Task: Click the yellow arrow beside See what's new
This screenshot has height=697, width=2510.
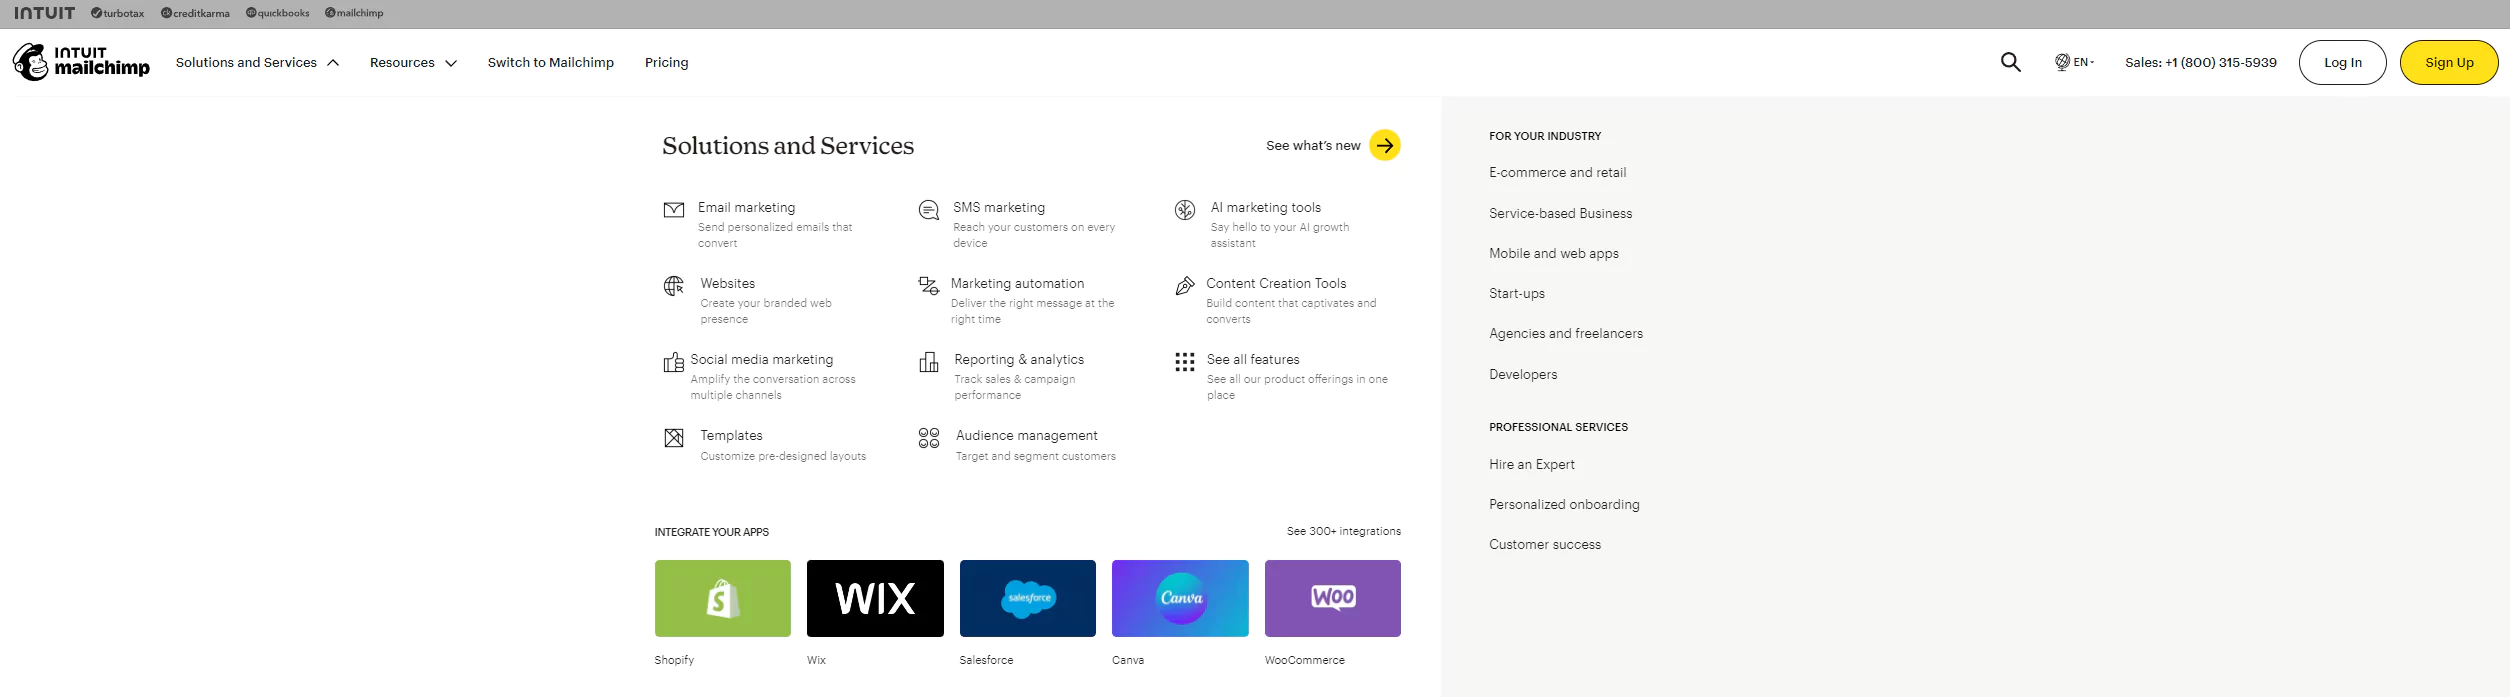Action: [x=1385, y=145]
